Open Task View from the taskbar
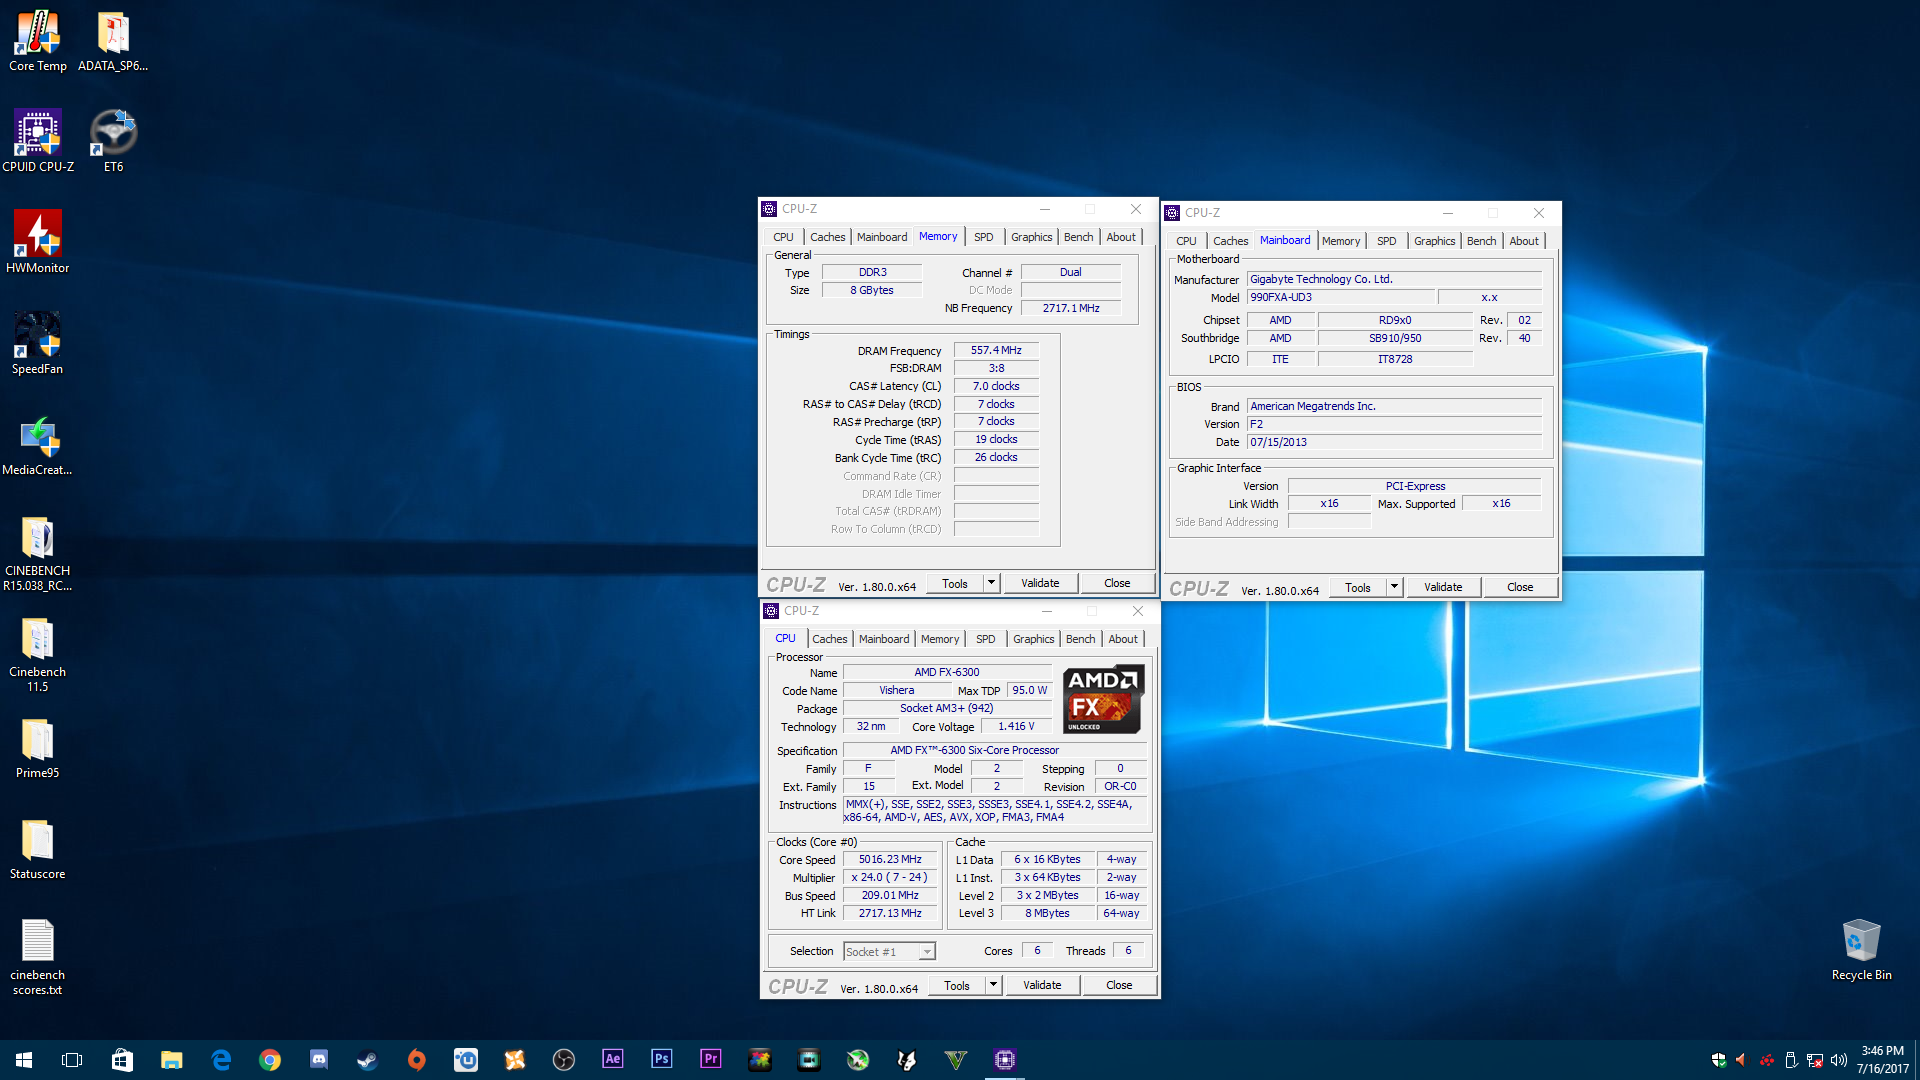The height and width of the screenshot is (1080, 1920). (72, 1060)
